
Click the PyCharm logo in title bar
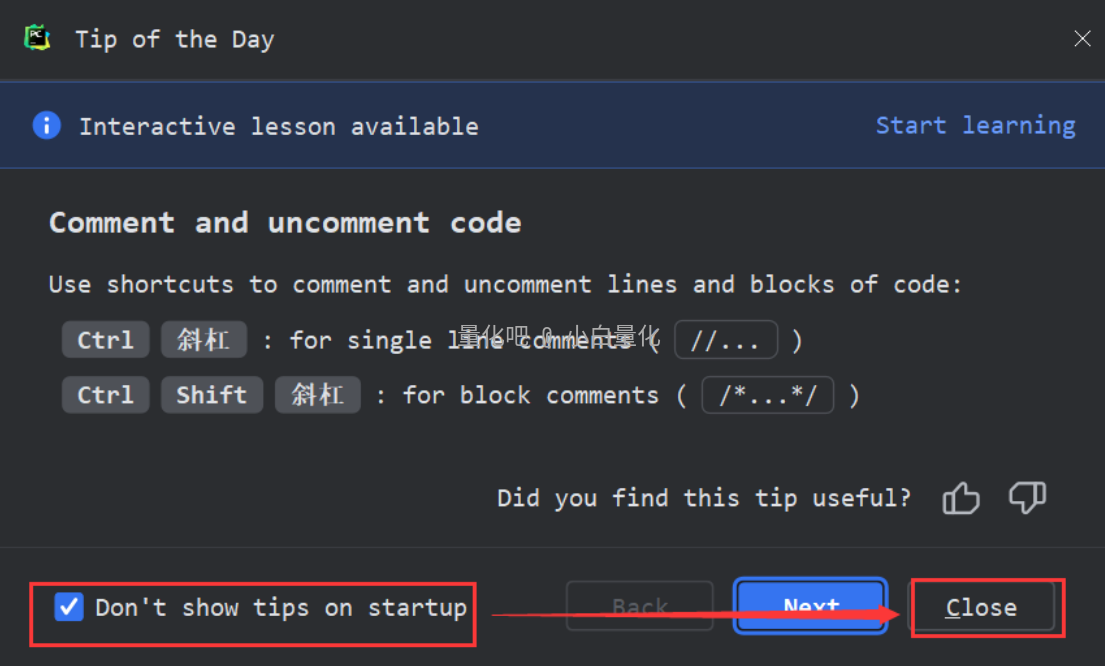(x=38, y=39)
